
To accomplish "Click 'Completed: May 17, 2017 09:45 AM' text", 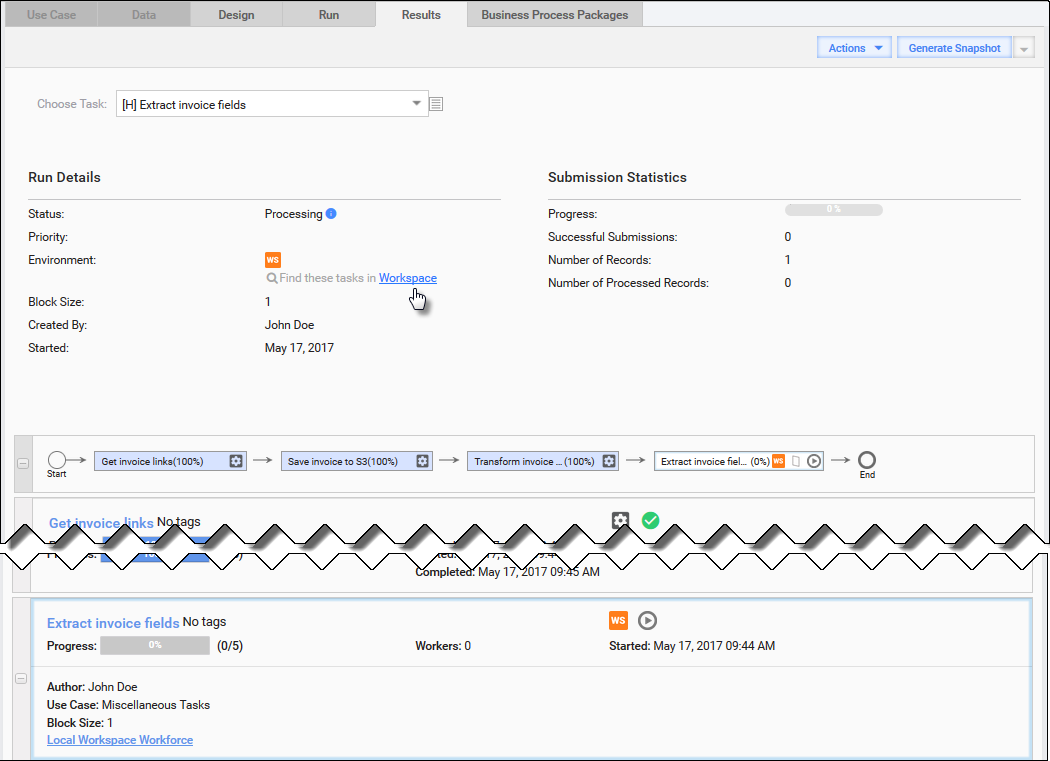I will [x=508, y=572].
